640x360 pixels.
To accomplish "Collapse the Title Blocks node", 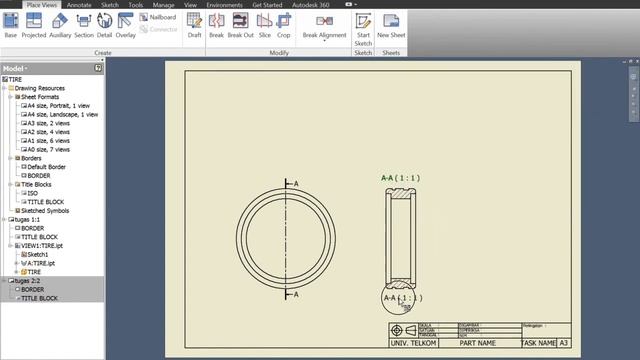I will pyautogui.click(x=11, y=184).
